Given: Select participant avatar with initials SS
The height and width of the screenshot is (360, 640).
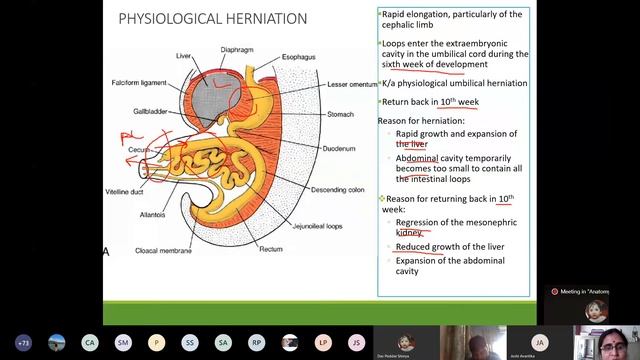Looking at the screenshot, I should point(190,343).
